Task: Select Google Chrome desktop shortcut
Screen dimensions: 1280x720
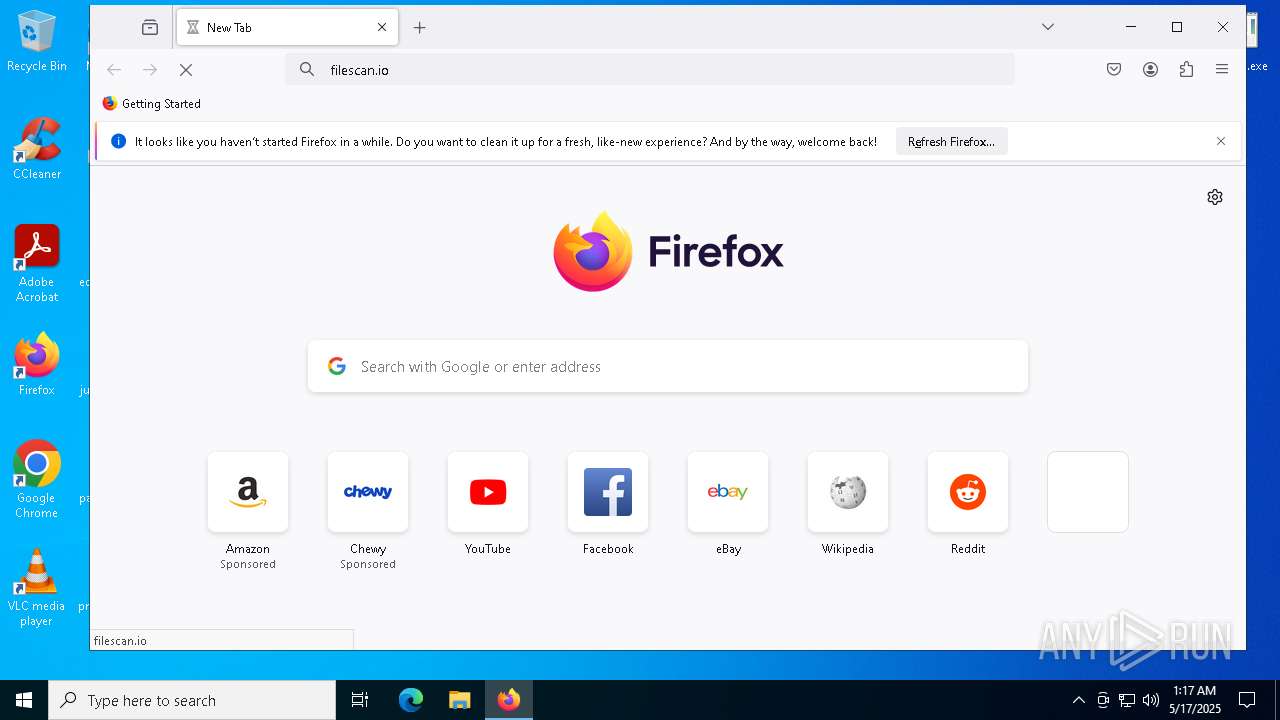Action: point(37,480)
